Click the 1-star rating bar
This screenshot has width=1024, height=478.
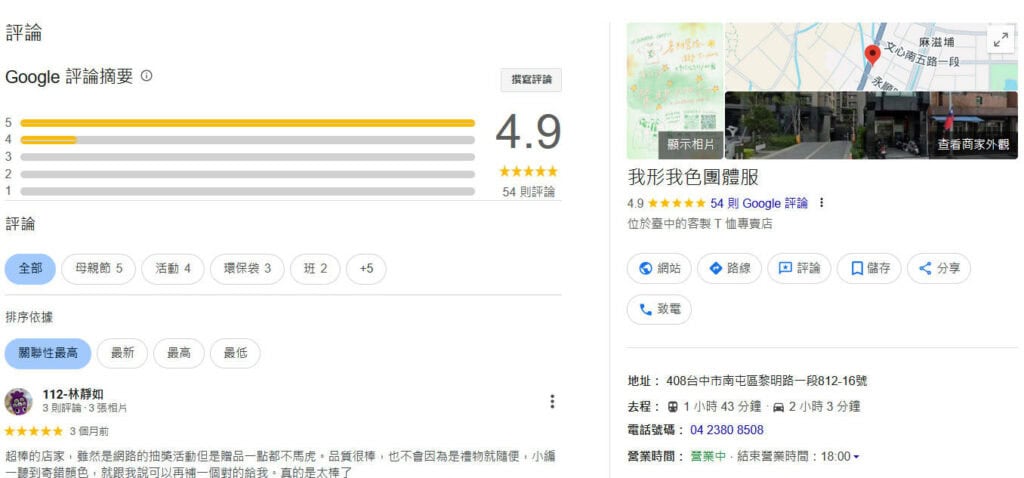pos(248,191)
